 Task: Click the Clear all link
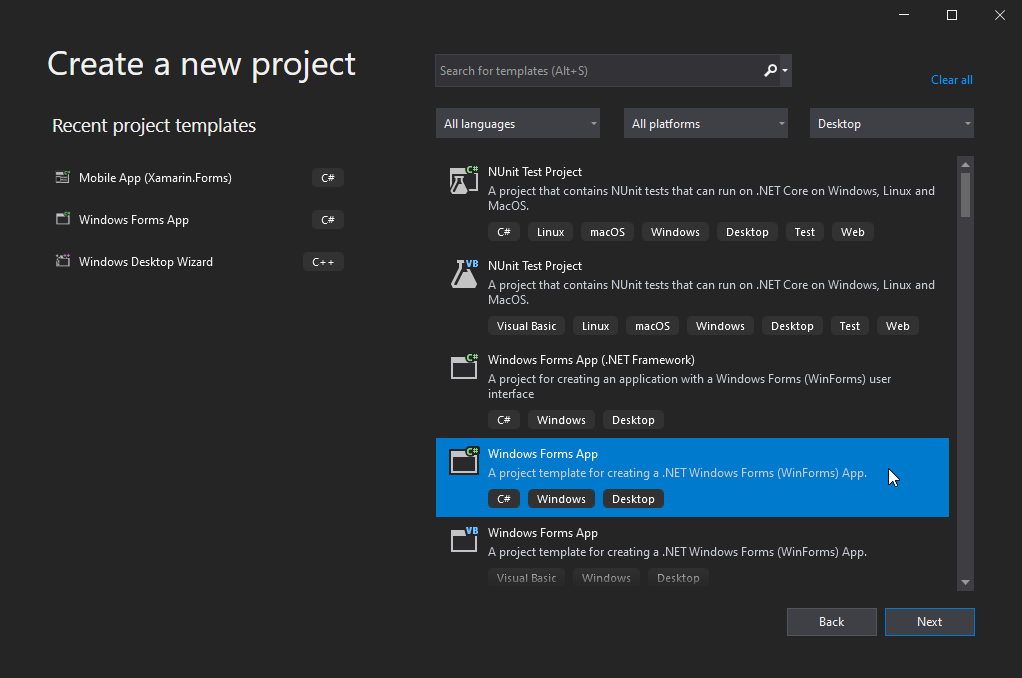coord(951,80)
